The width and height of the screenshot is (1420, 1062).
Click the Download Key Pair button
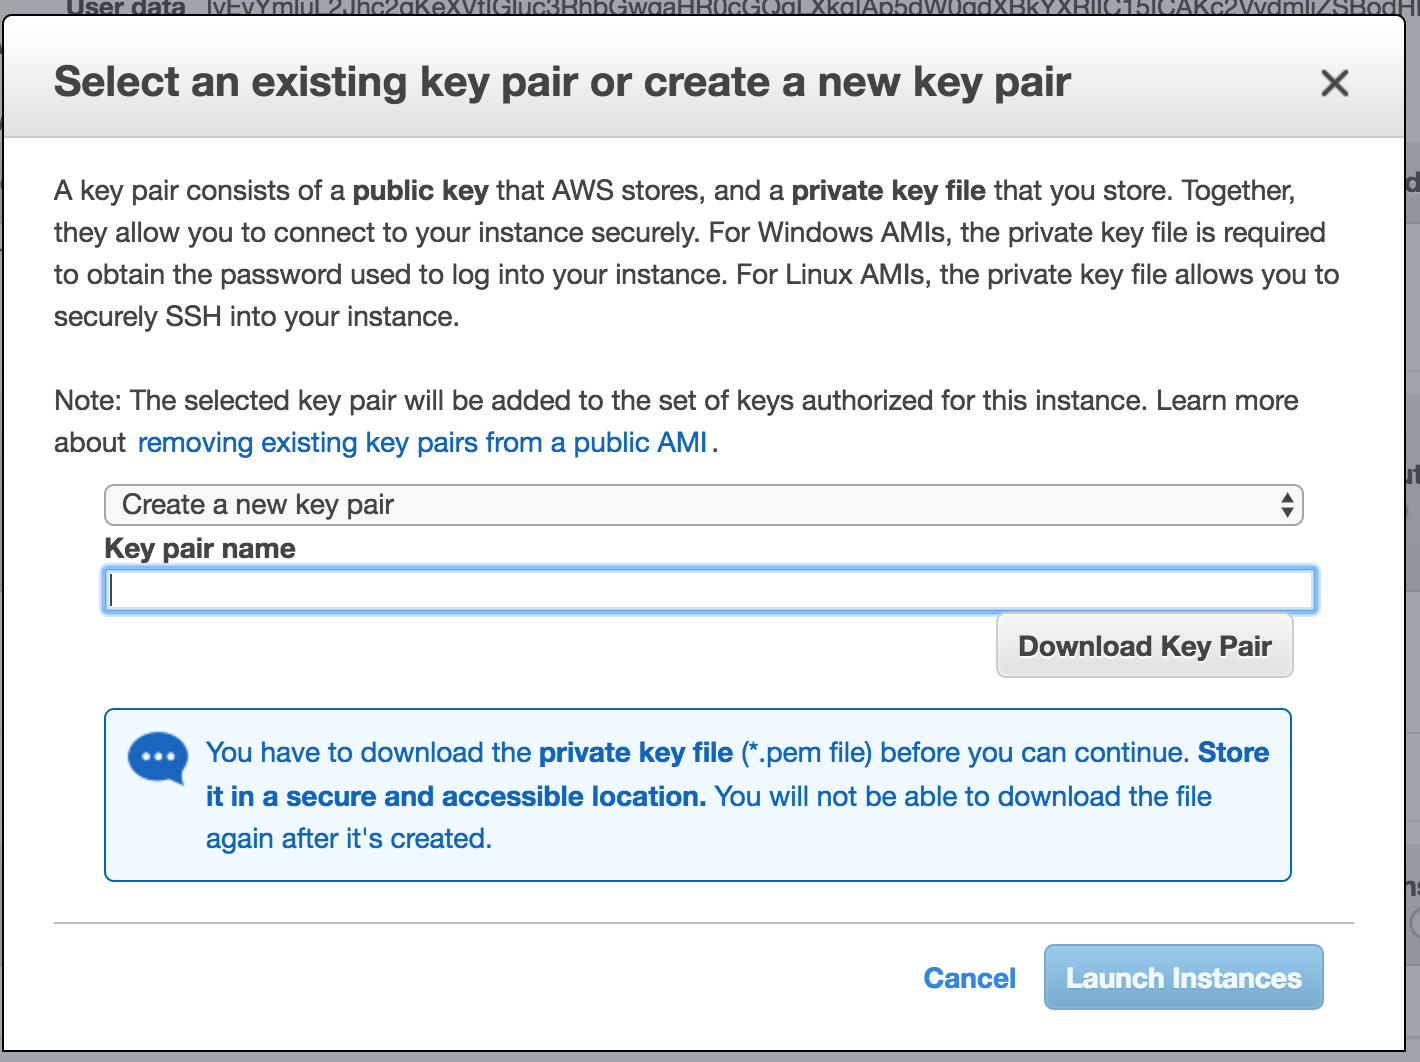click(x=1144, y=645)
